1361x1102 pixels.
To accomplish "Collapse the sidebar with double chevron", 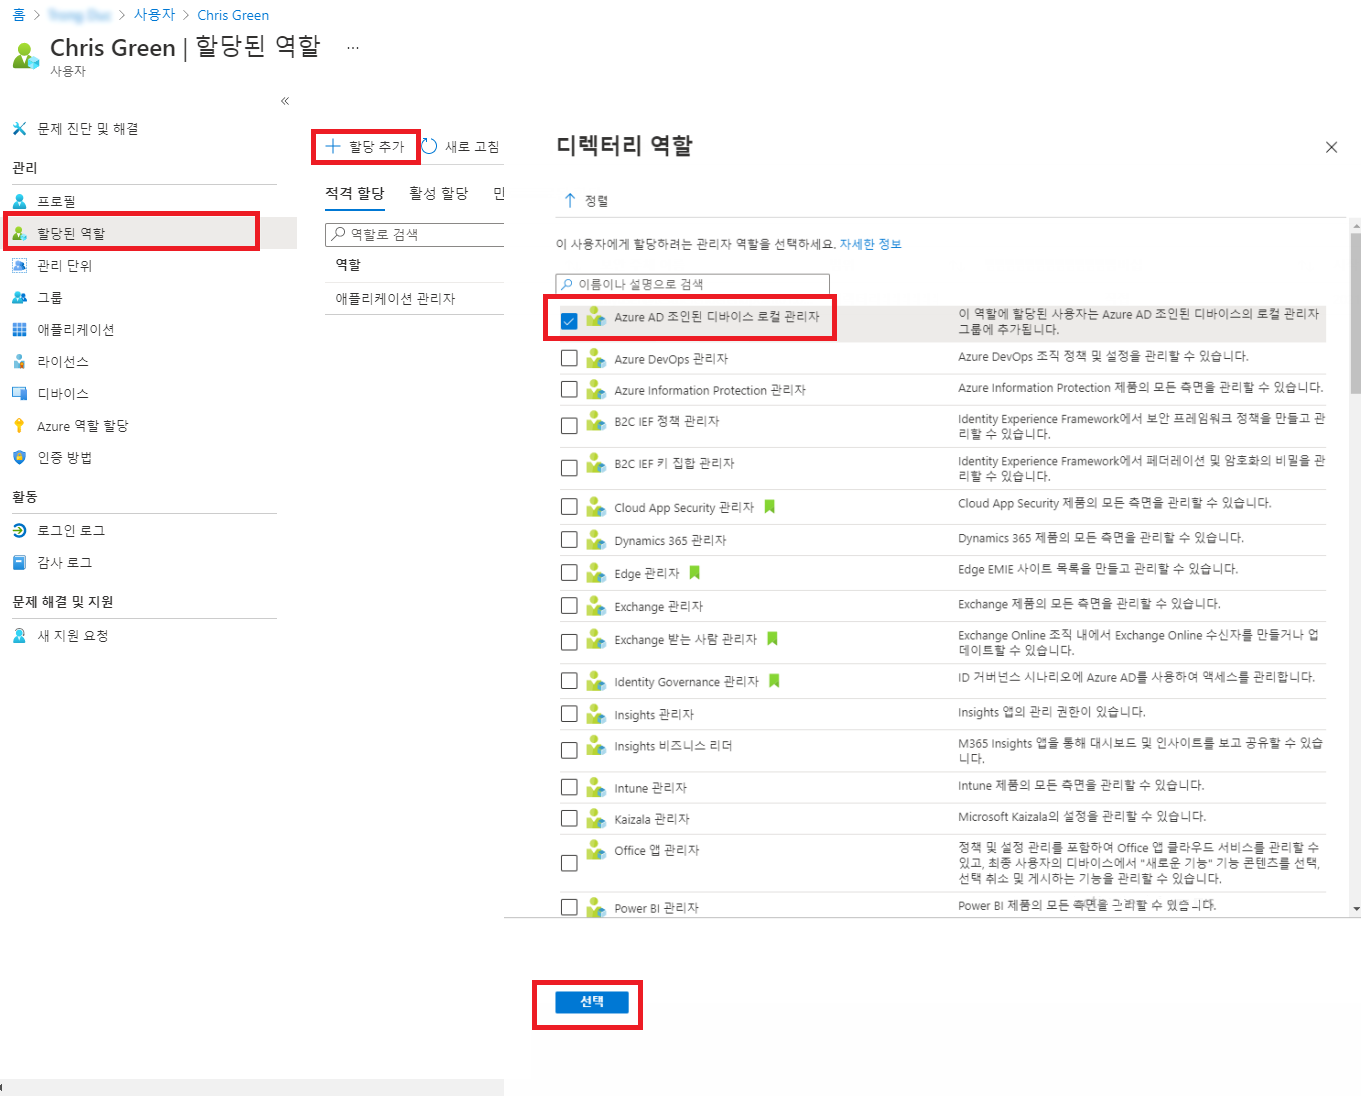I will pyautogui.click(x=285, y=101).
